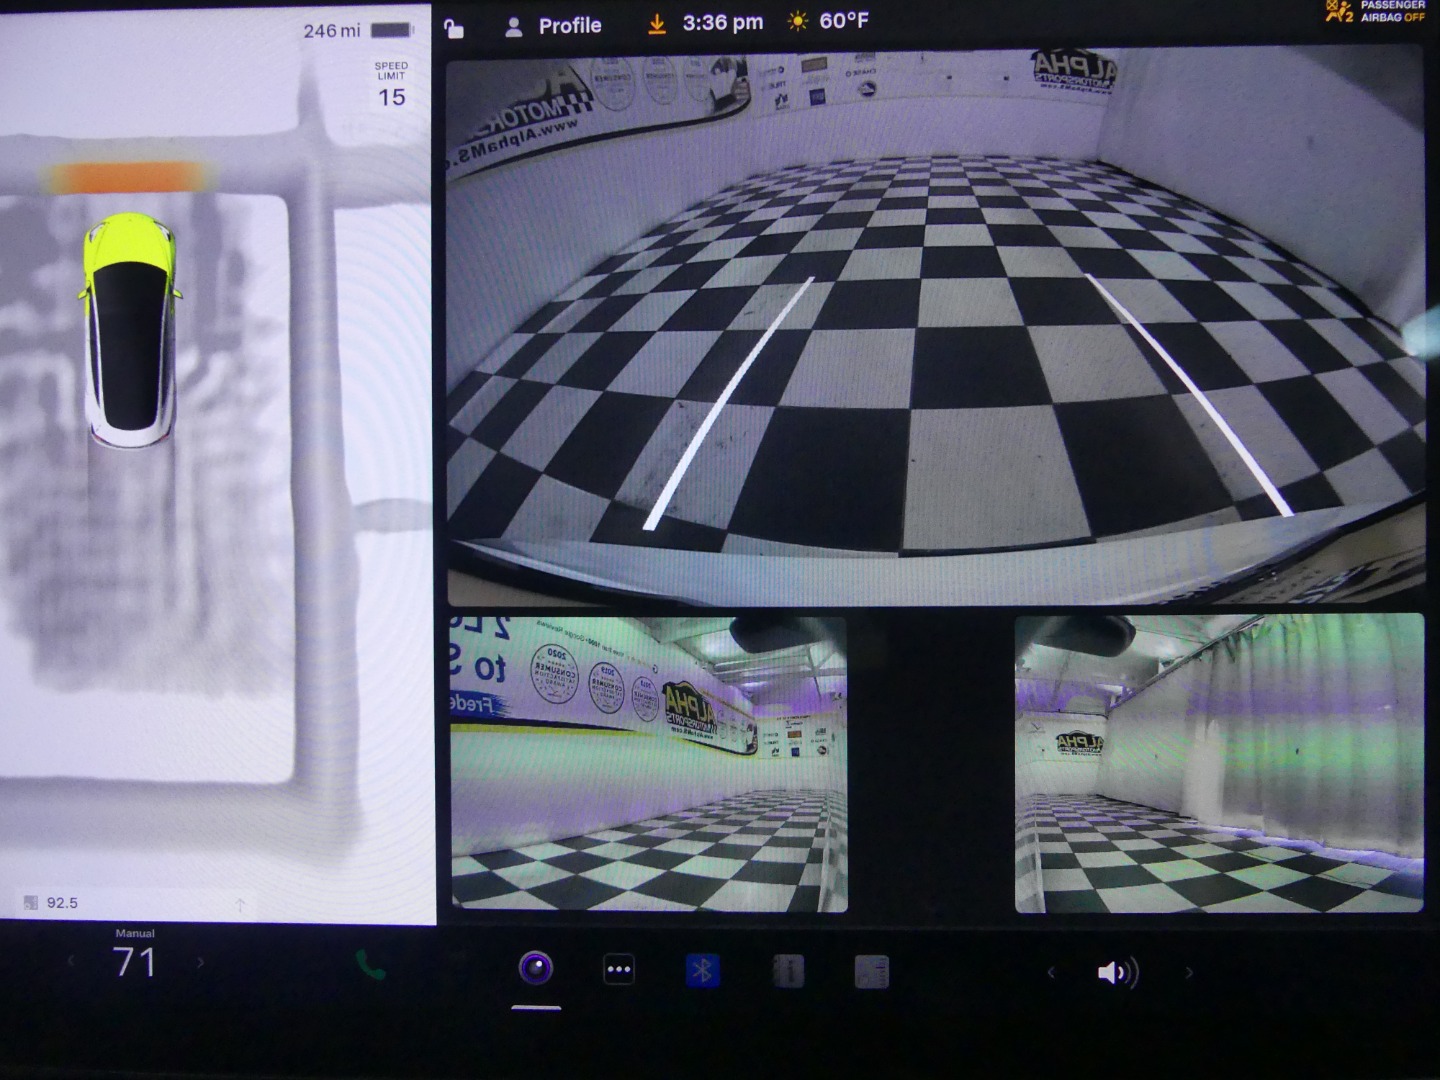The image size is (1440, 1080).
Task: Open the all apps three-dots menu
Action: 619,970
